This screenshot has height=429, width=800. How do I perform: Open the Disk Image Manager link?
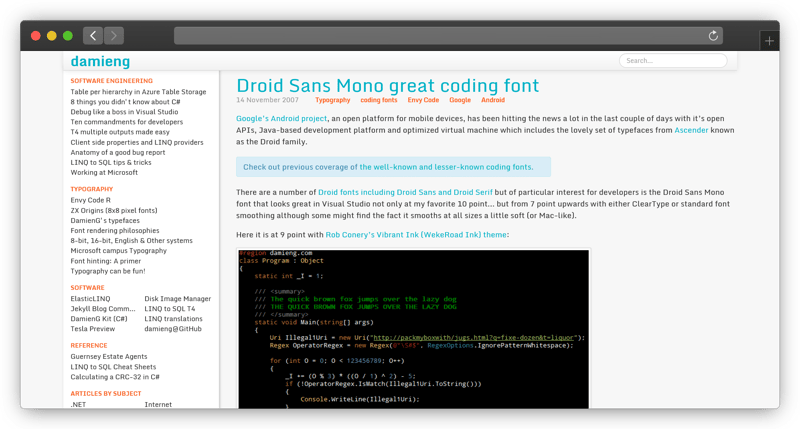[178, 298]
